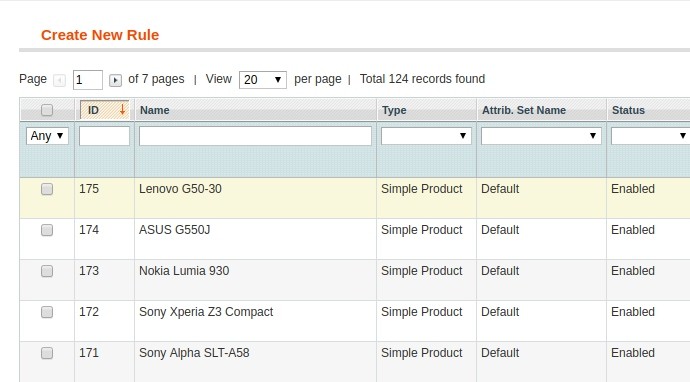The height and width of the screenshot is (382, 690).
Task: Click Enabled status in ASUS G550J row
Action: [x=633, y=230]
